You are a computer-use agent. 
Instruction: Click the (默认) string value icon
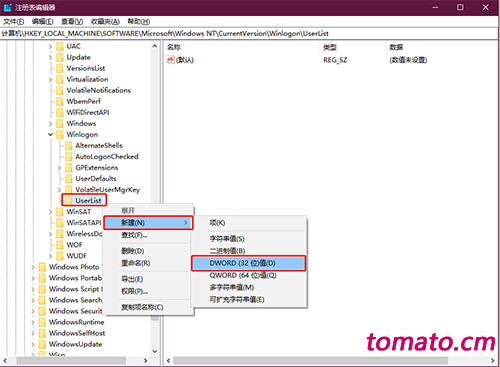(x=170, y=60)
